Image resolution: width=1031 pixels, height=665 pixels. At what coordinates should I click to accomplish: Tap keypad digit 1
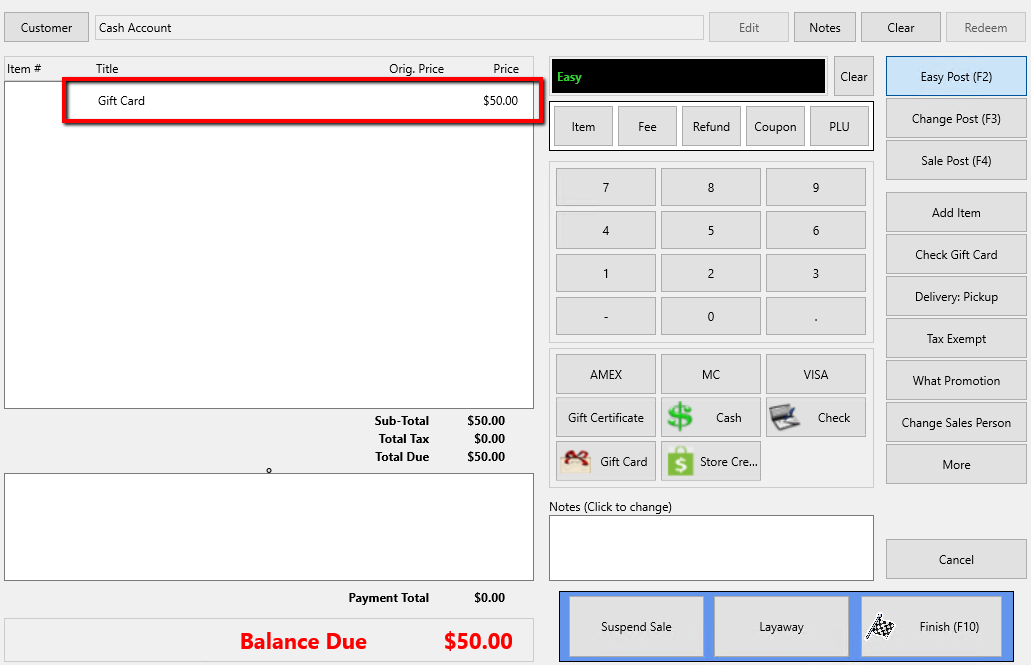(x=606, y=273)
